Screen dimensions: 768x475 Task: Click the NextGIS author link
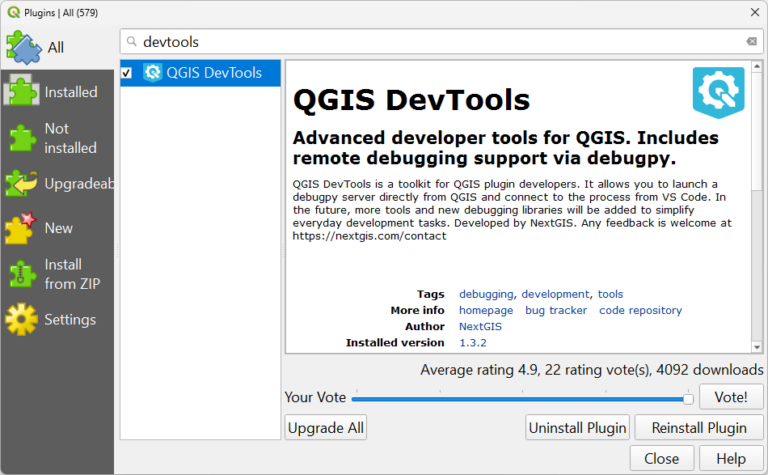480,327
